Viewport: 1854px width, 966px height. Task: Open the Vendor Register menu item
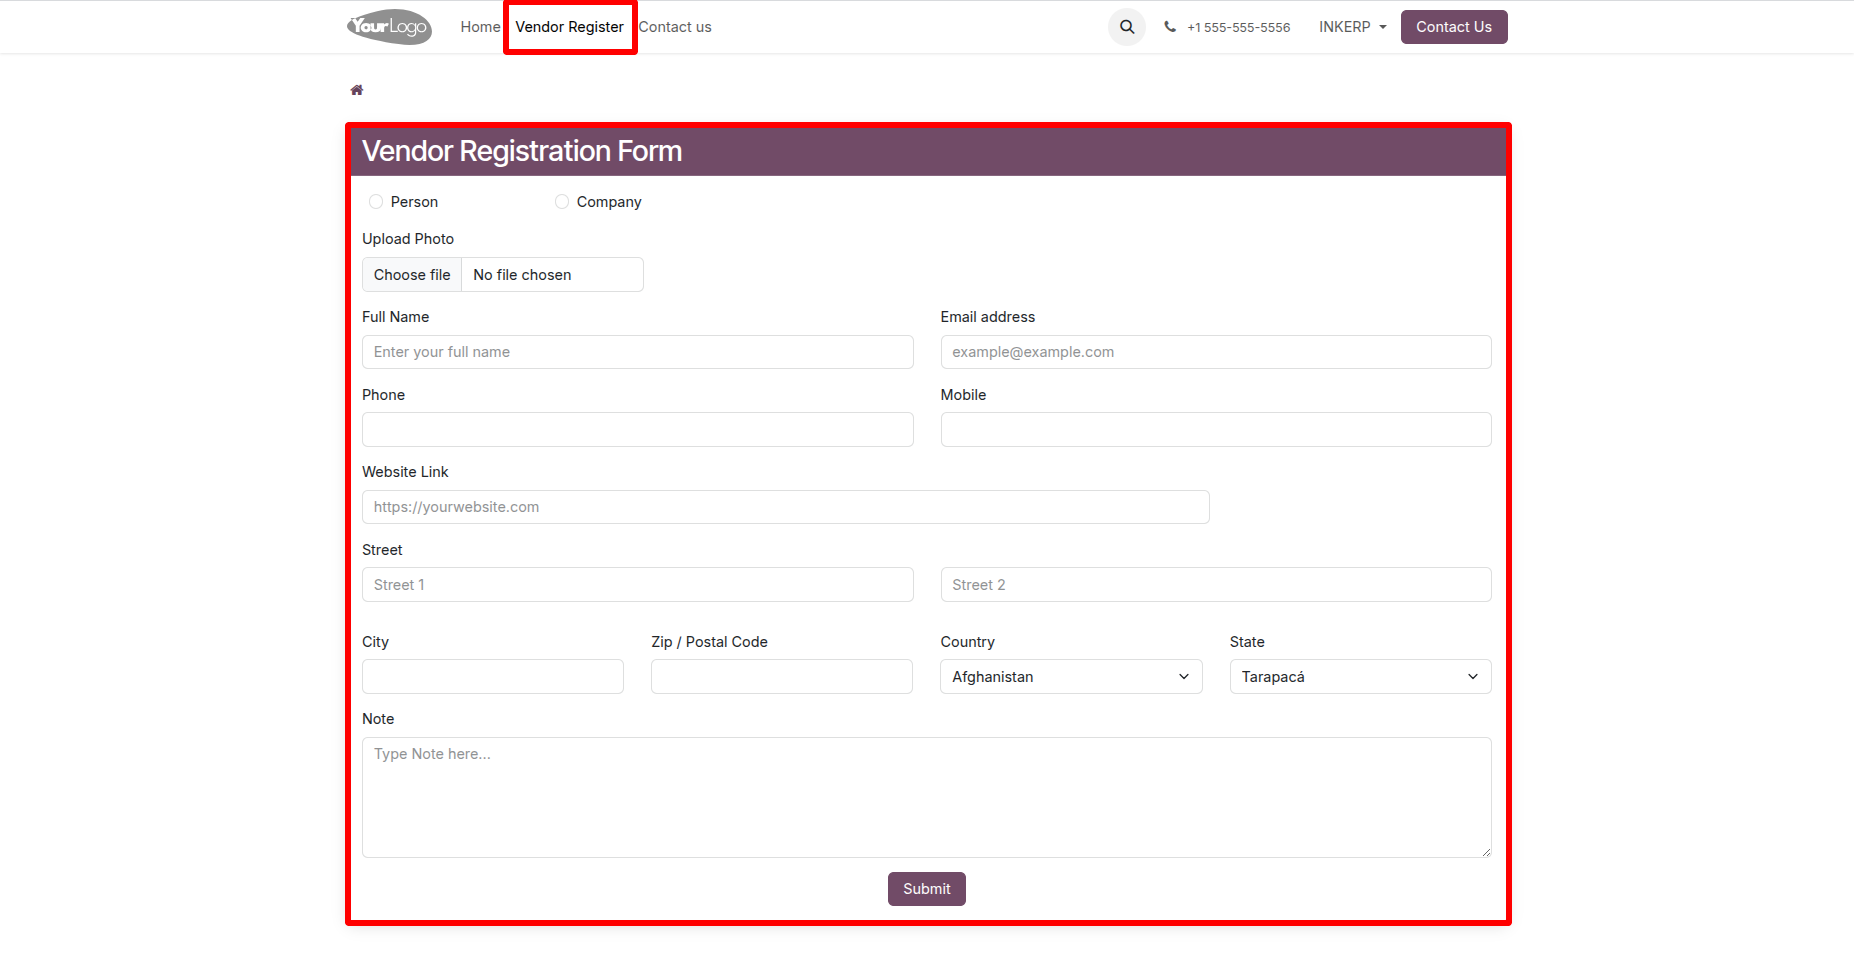pos(569,27)
